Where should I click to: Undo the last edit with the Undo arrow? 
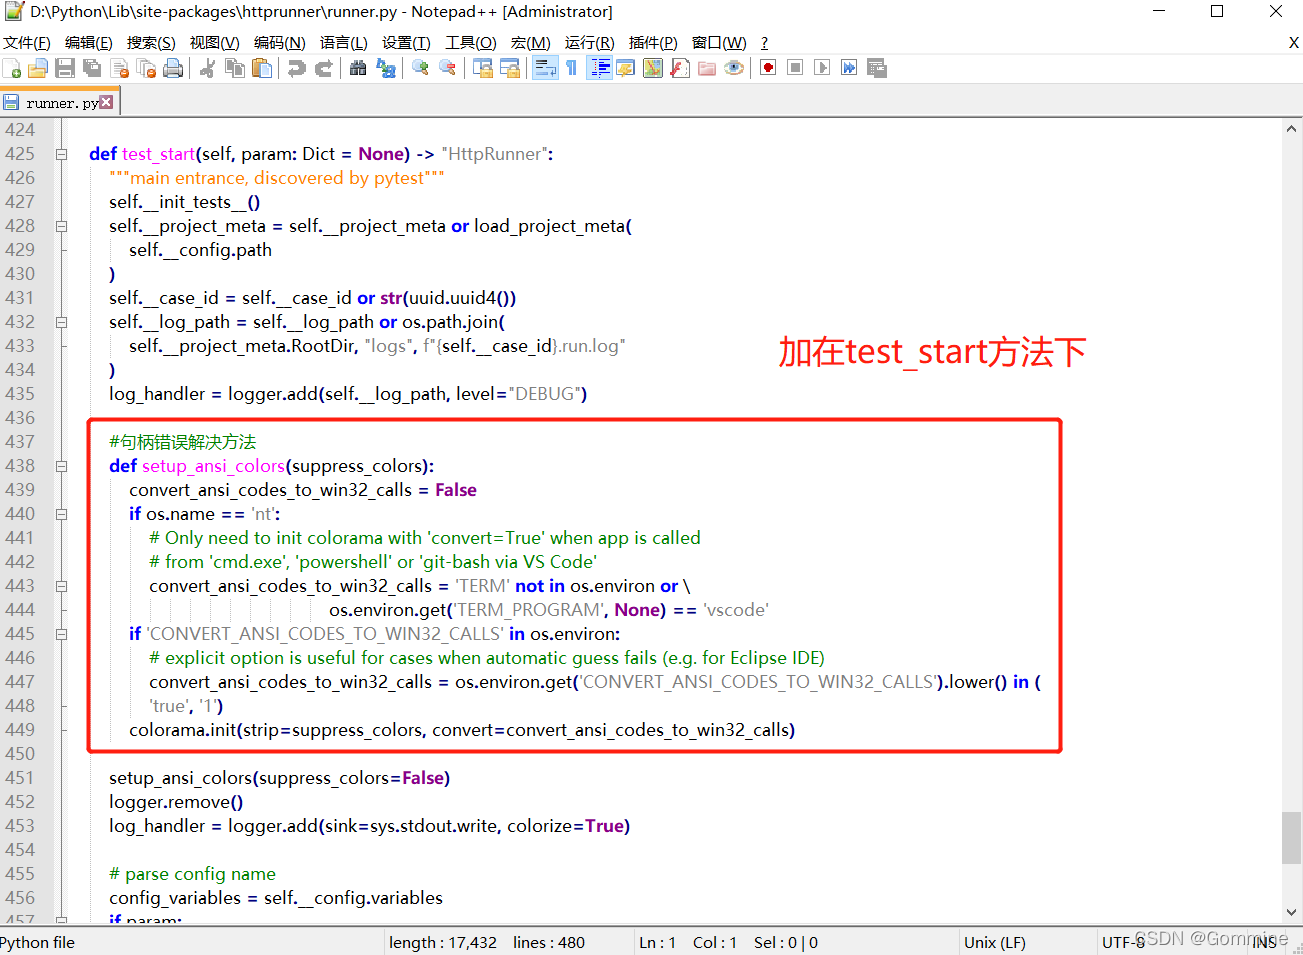coord(297,68)
